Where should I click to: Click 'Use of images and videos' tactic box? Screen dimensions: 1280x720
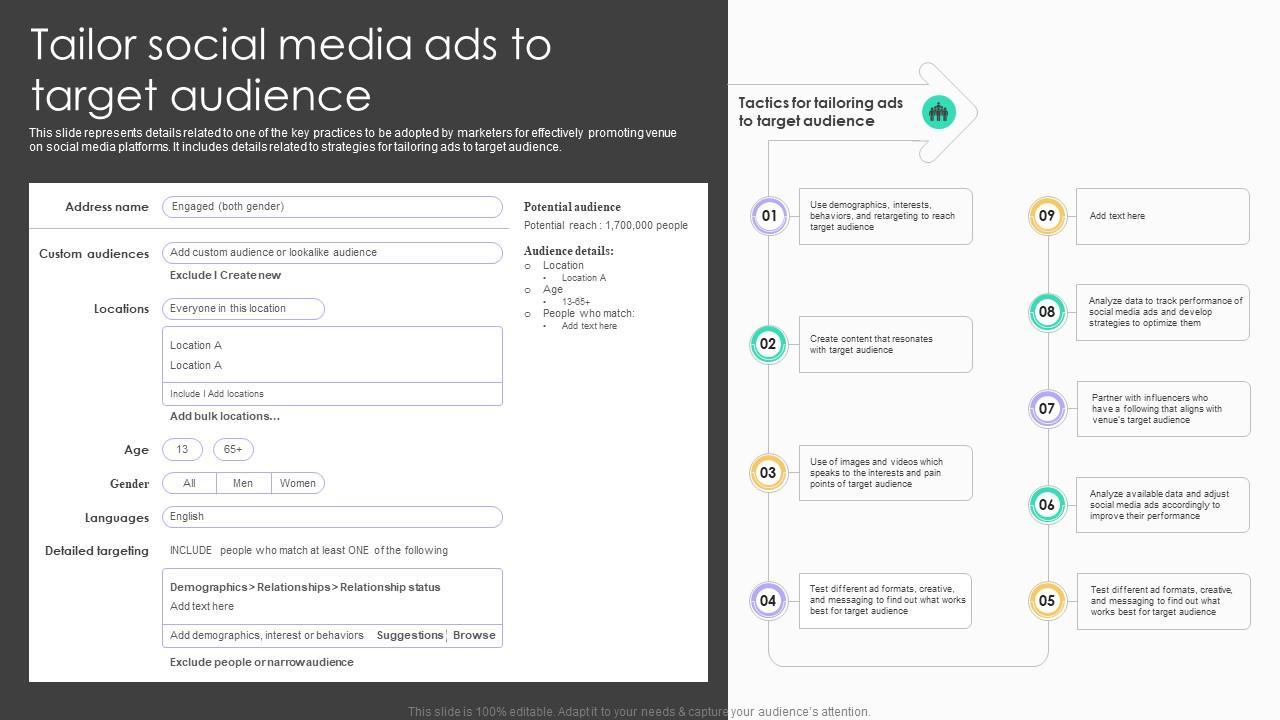(885, 473)
